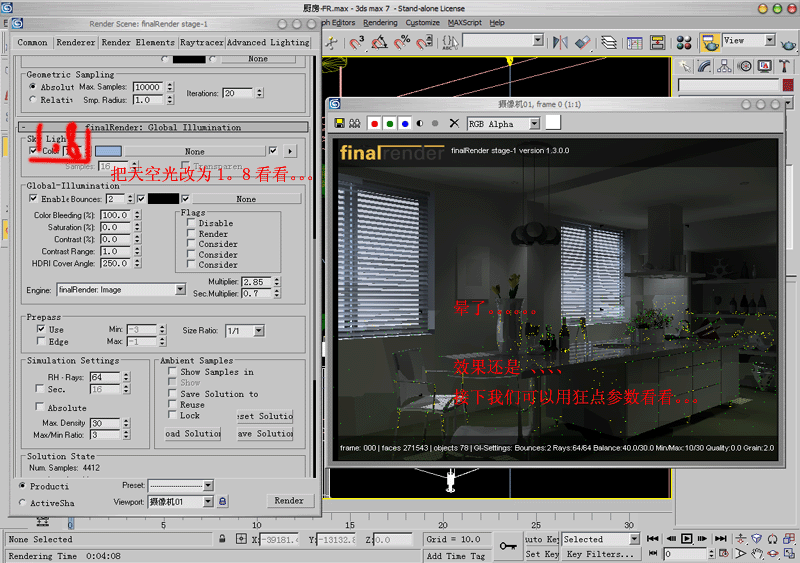Open the GI Engine dropdown
Viewport: 800px width, 563px height.
(x=121, y=289)
